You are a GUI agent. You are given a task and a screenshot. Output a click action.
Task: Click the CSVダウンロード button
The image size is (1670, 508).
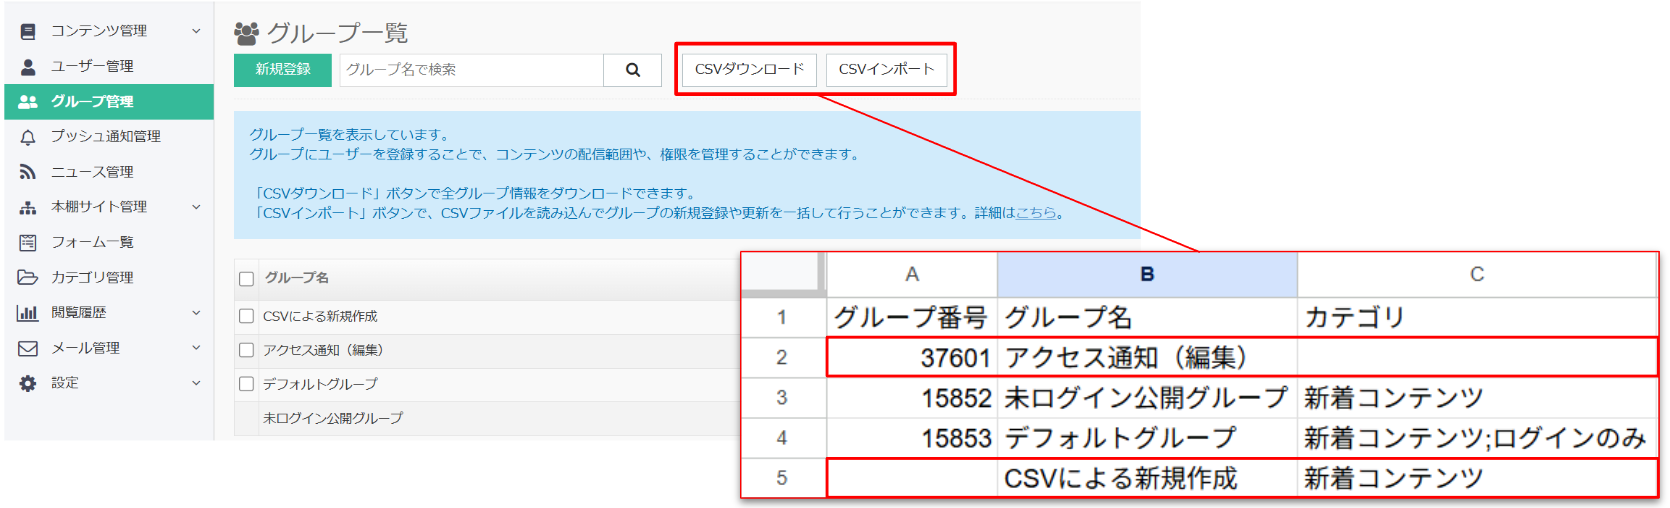[749, 70]
